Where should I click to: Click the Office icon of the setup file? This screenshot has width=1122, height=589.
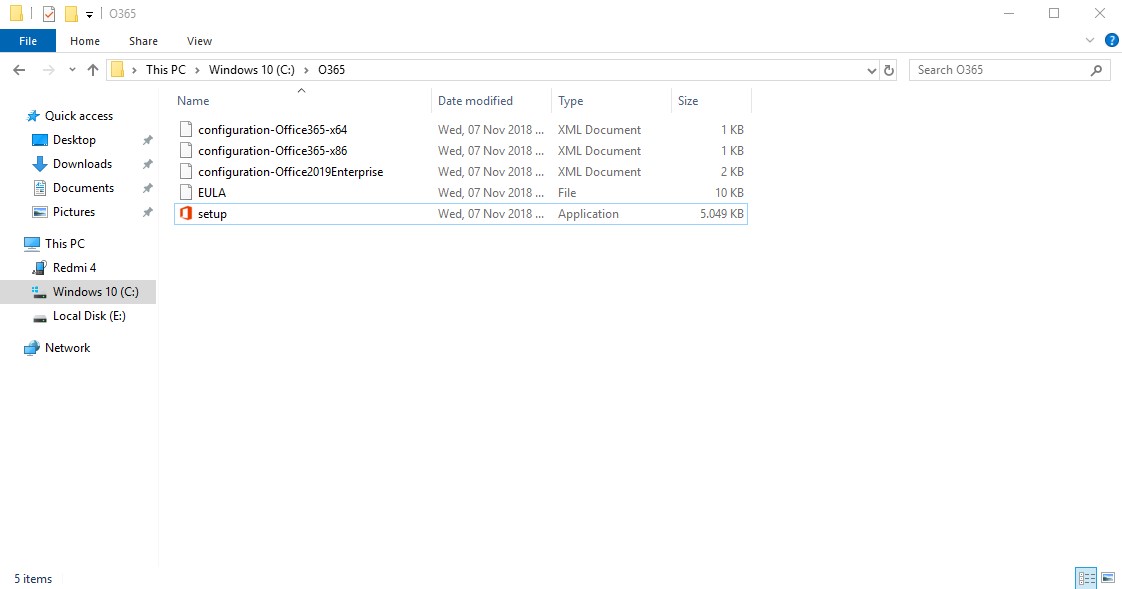coord(186,213)
